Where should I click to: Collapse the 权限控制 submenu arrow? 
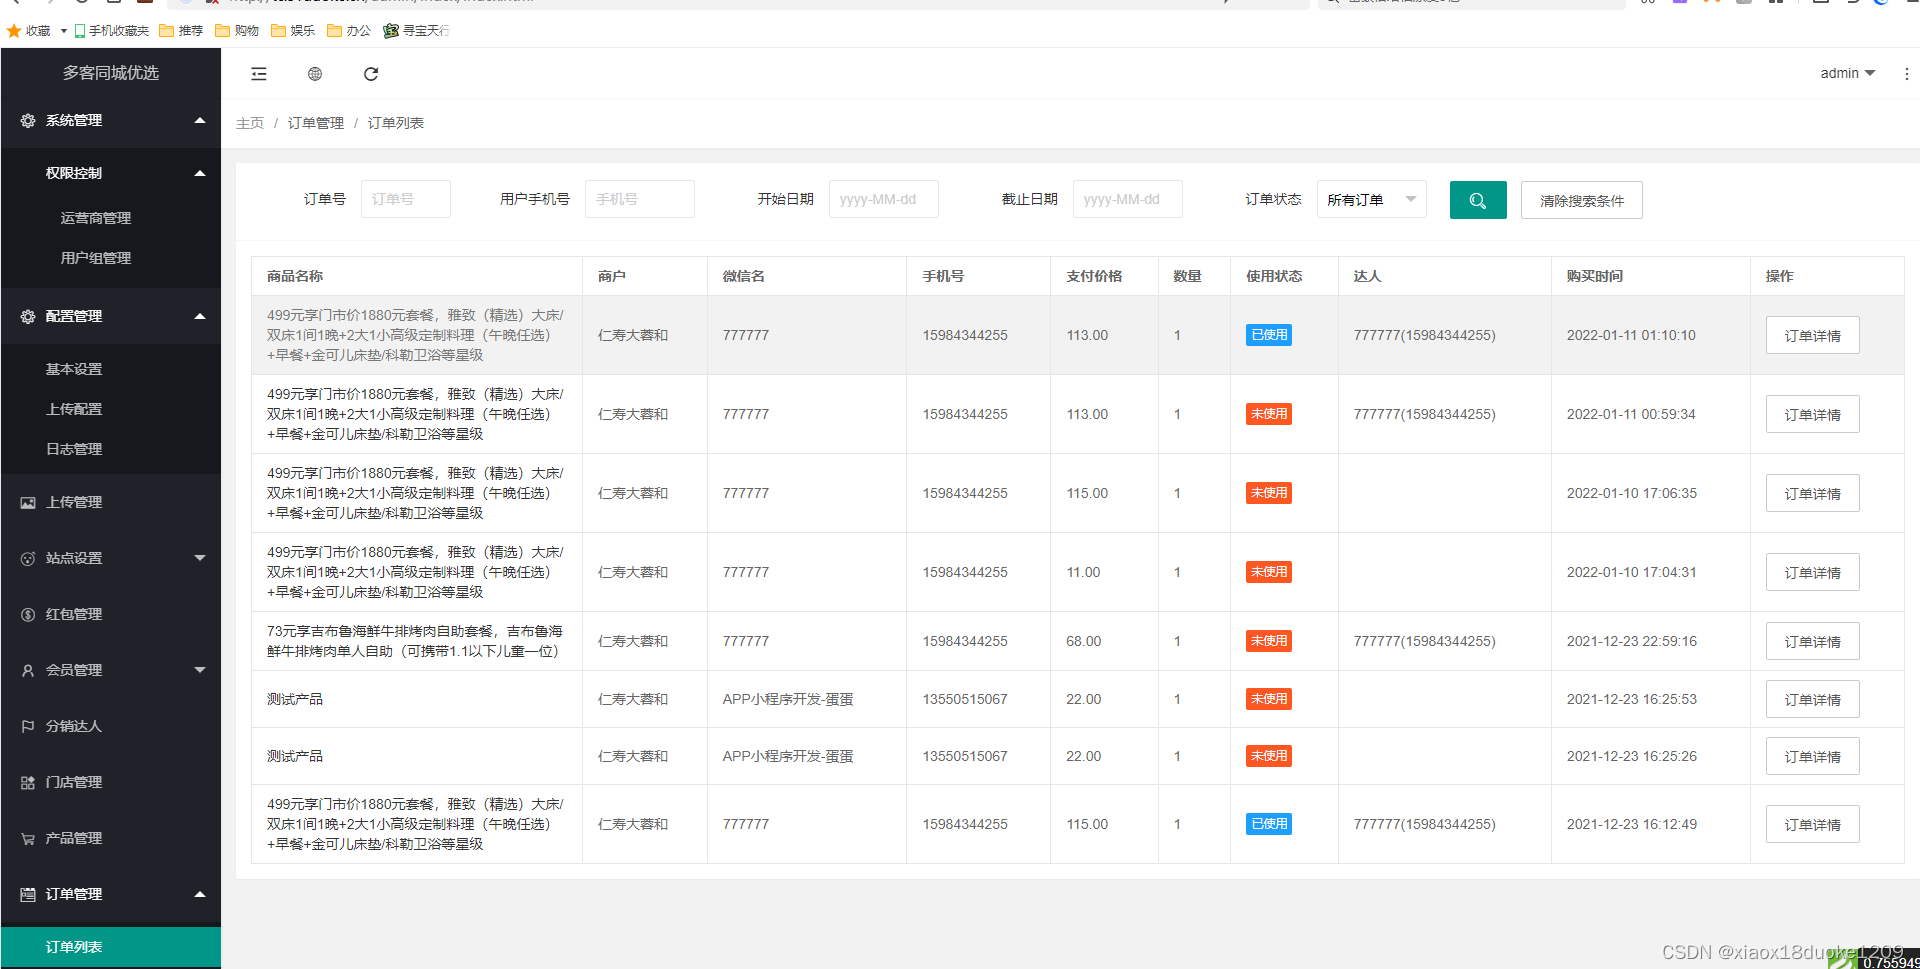pyautogui.click(x=200, y=173)
